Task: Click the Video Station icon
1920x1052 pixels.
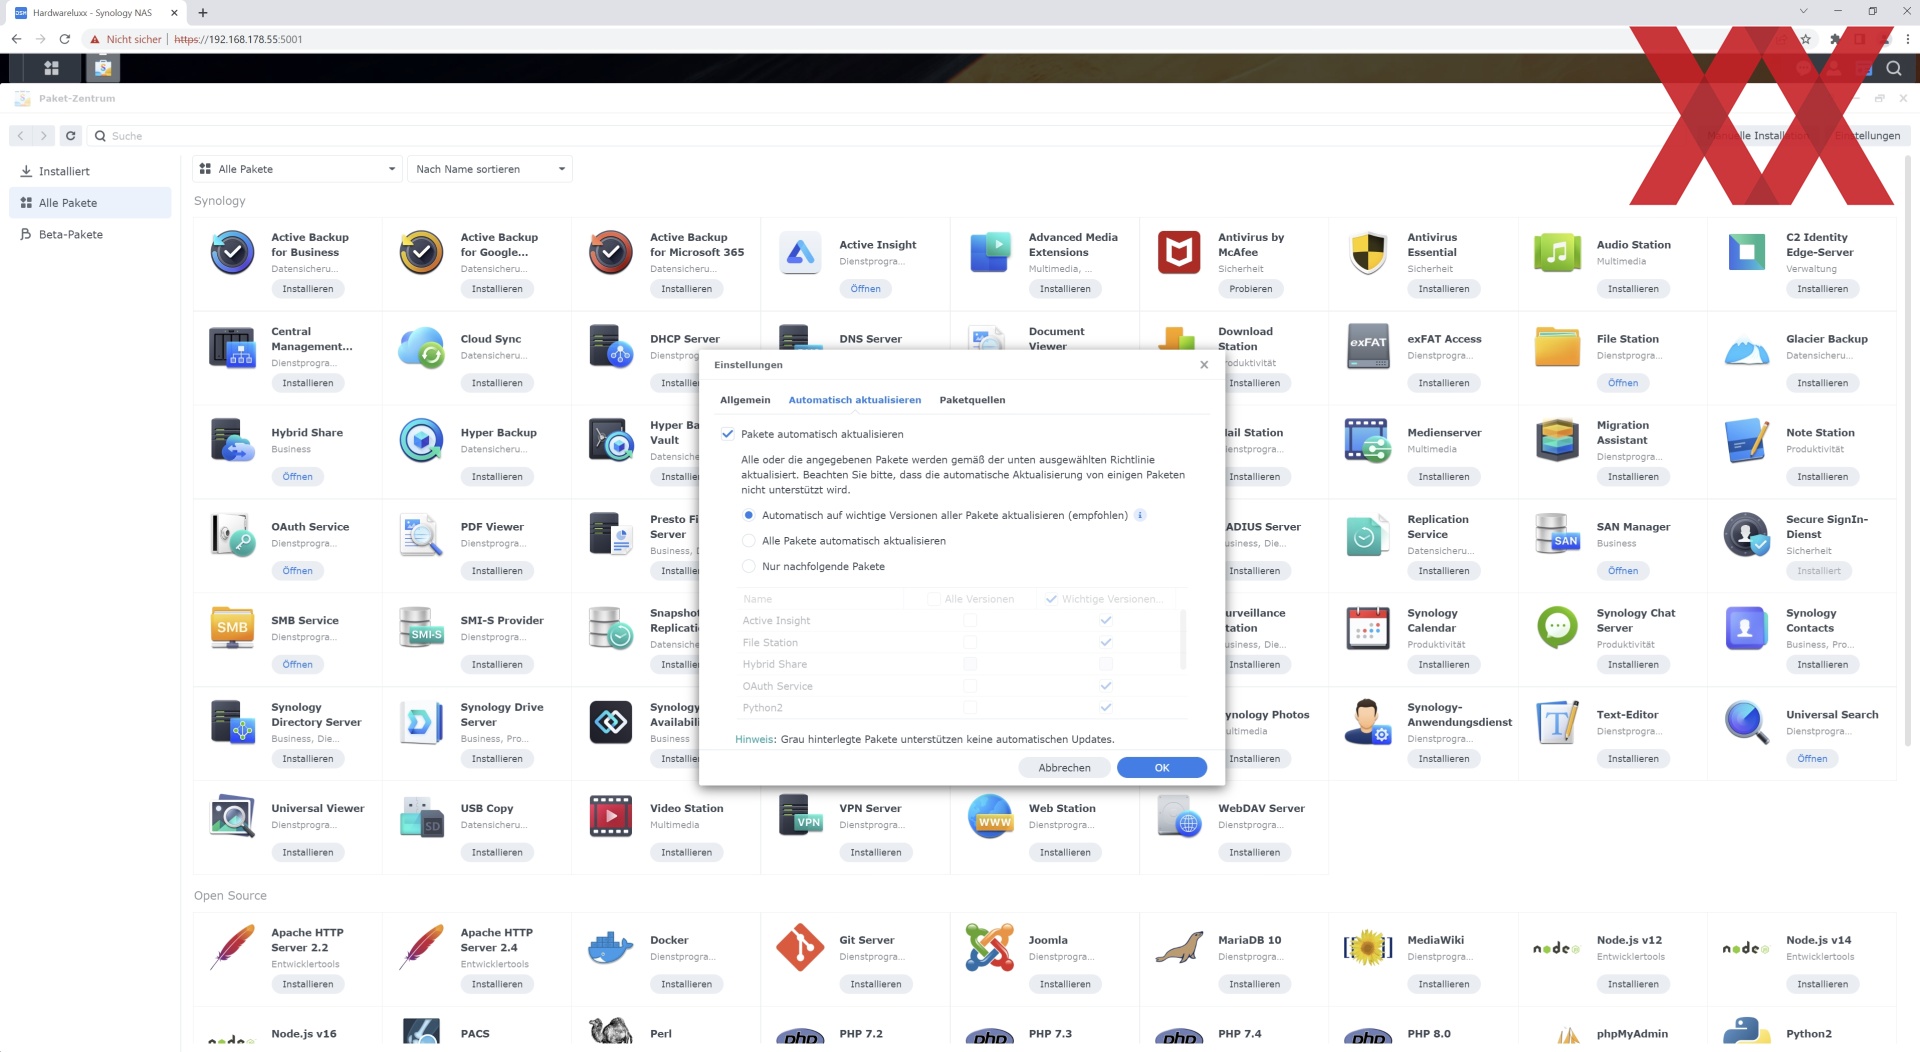Action: point(611,816)
